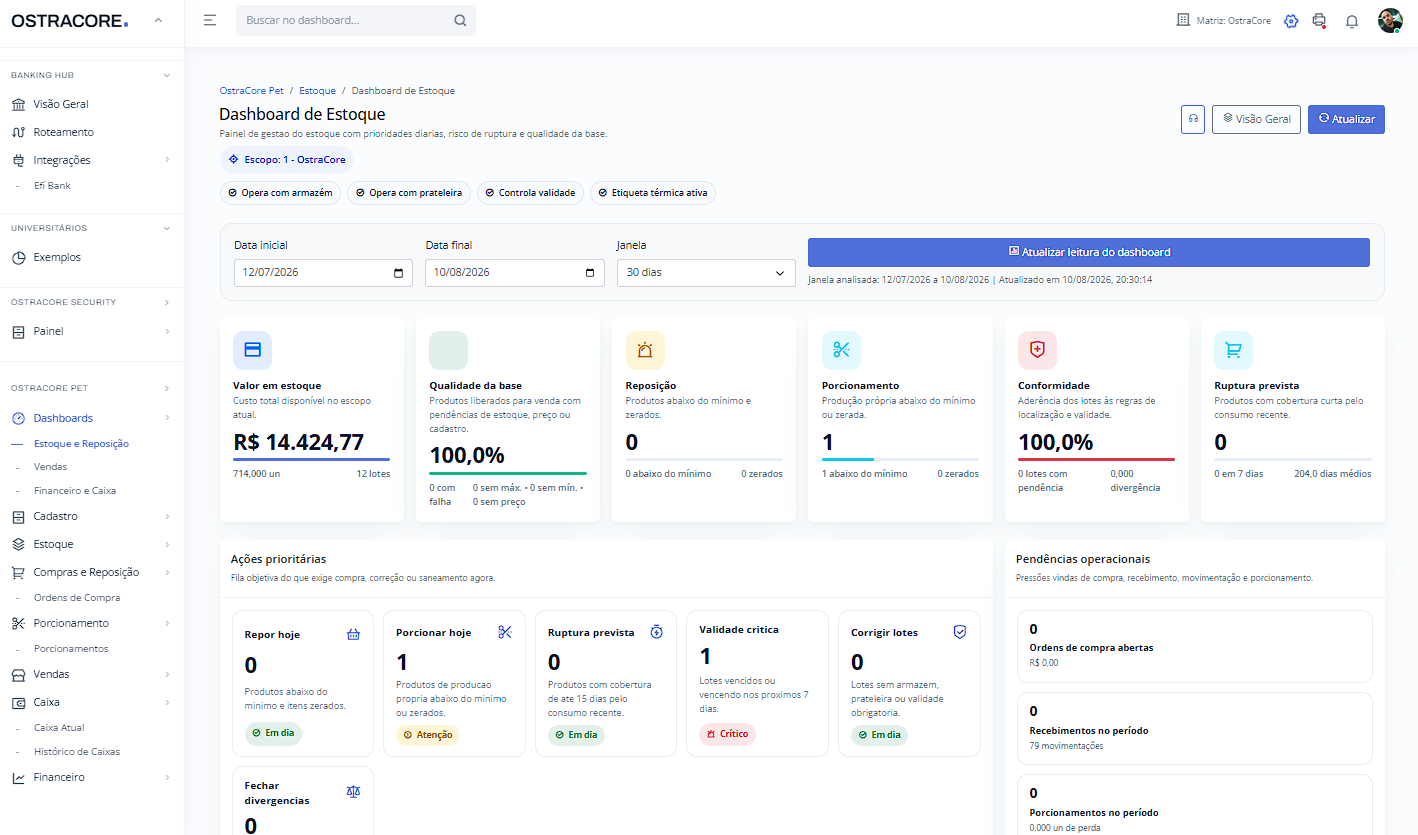This screenshot has width=1418, height=835.
Task: Open the user avatar menu
Action: (x=1390, y=21)
